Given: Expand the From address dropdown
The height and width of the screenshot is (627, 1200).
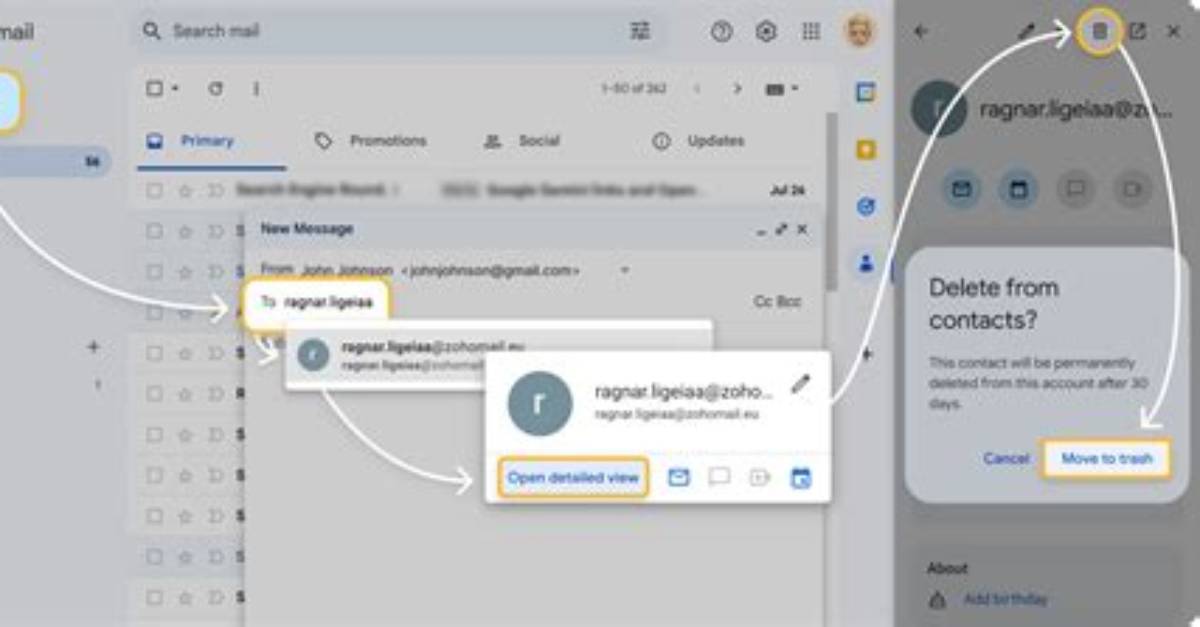Looking at the screenshot, I should tap(624, 270).
